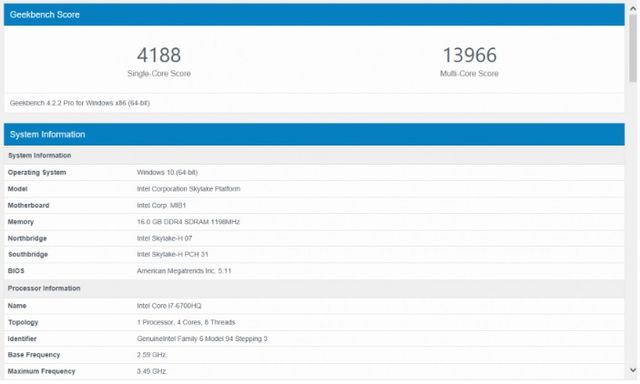
Task: Click the Intel Core i7-6700HQ name
Action: [169, 306]
